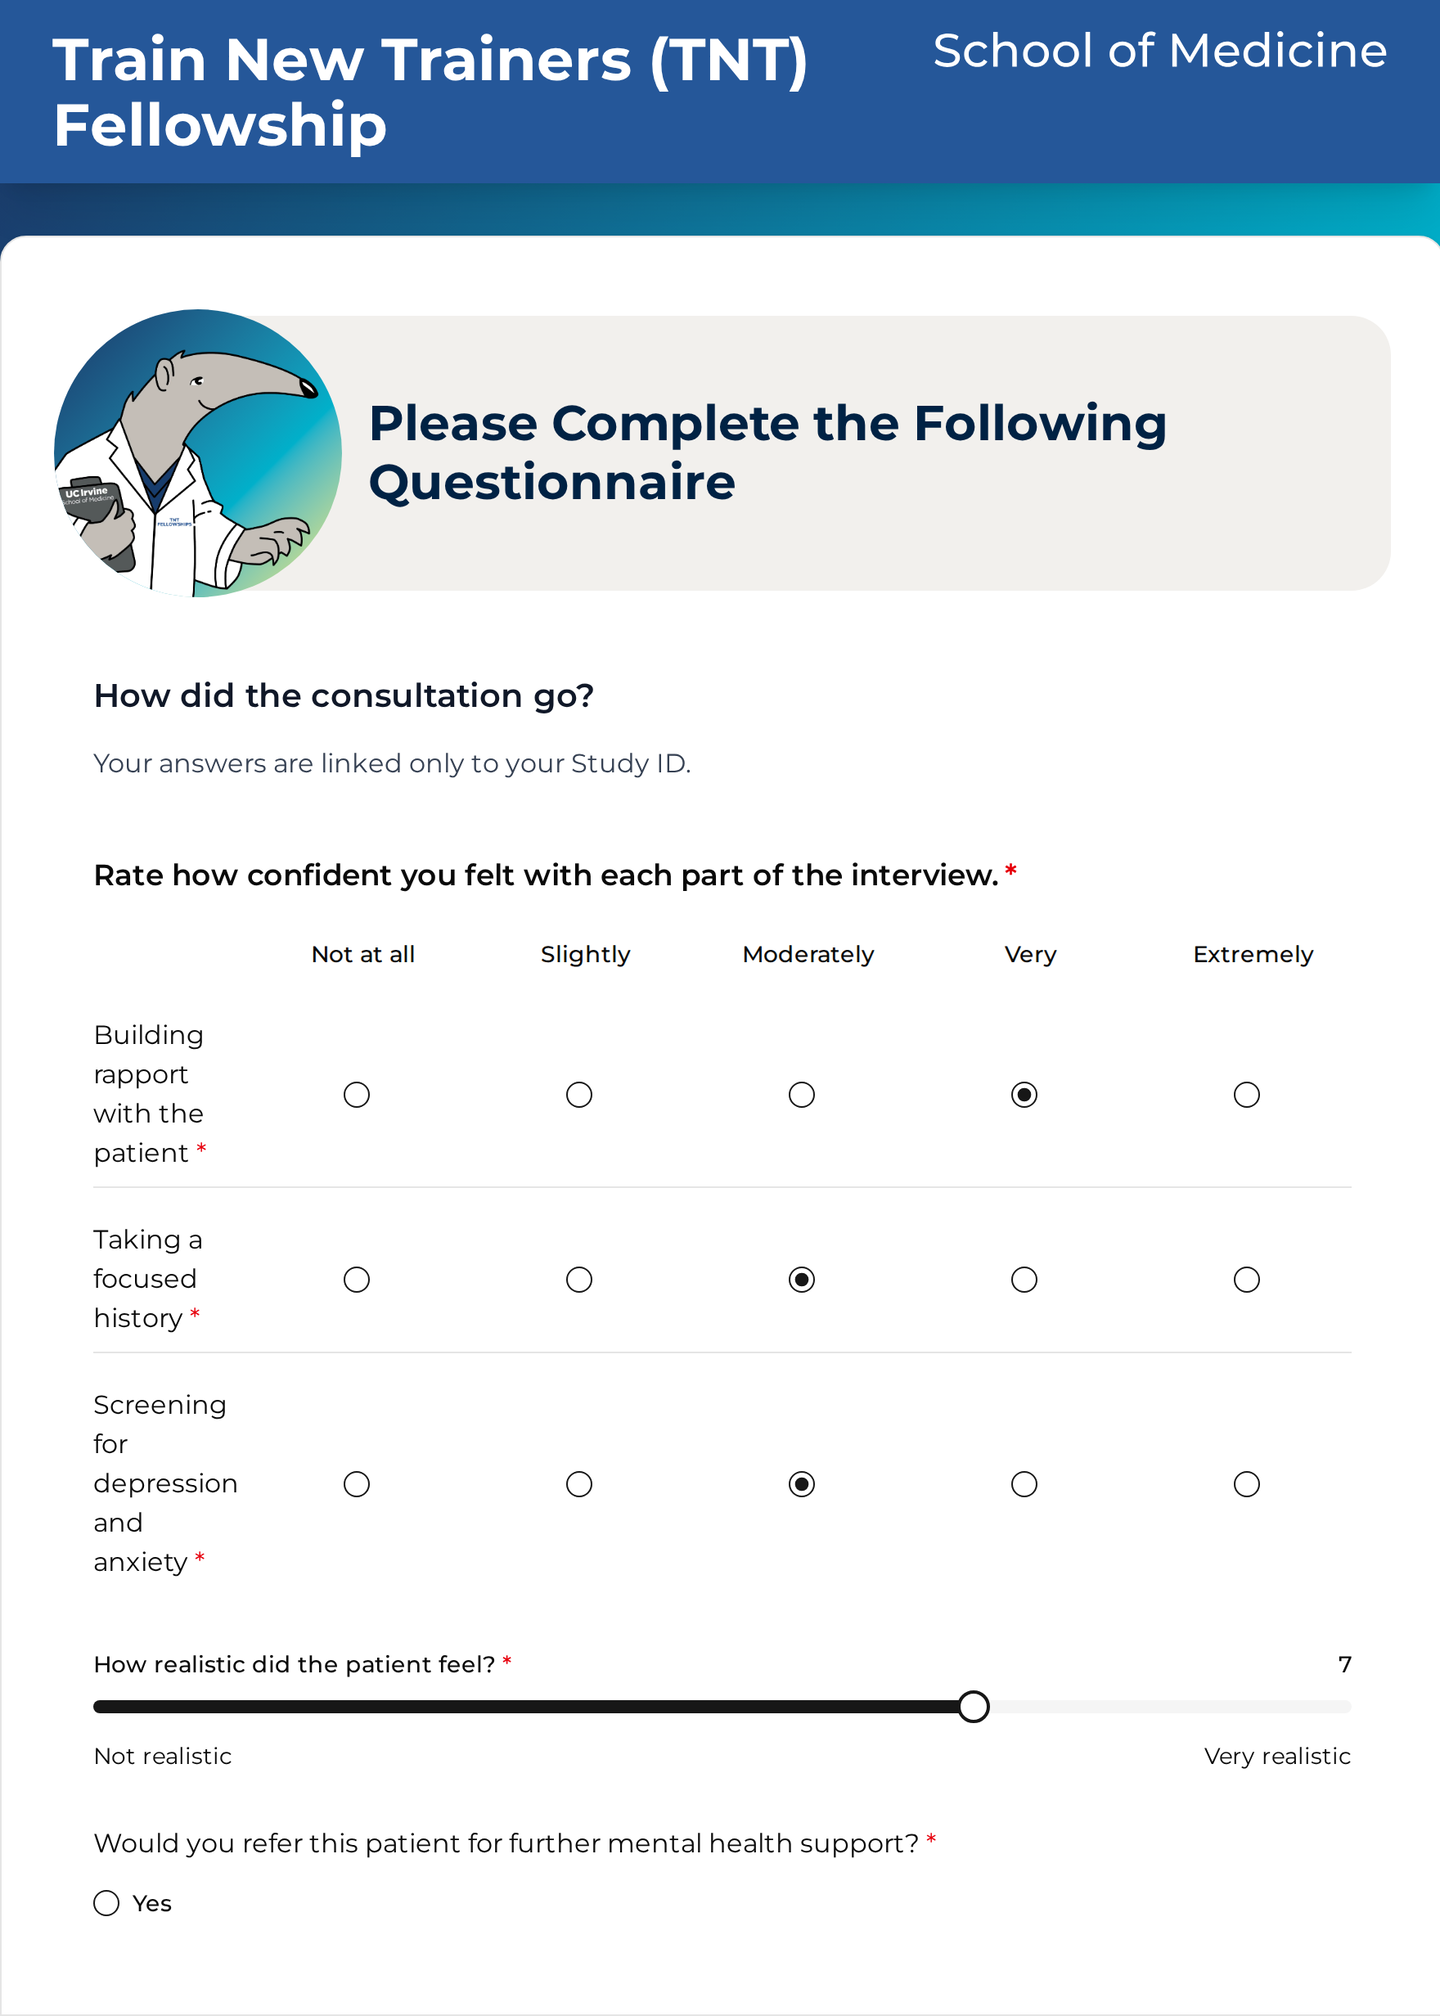The width and height of the screenshot is (1440, 2016).
Task: Click the School of Medicine header text
Action: (x=1160, y=51)
